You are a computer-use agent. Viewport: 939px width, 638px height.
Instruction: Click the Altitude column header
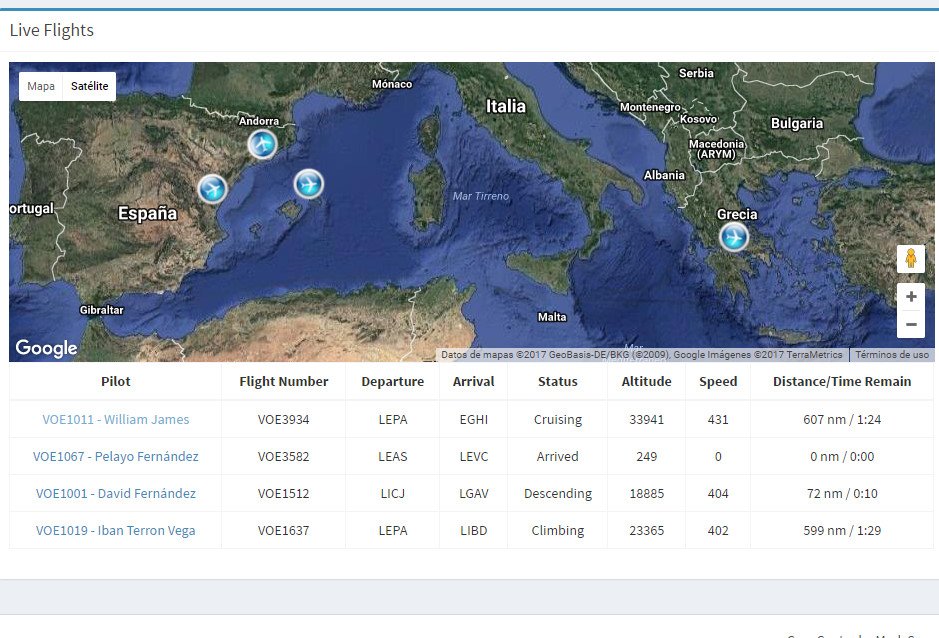tap(647, 382)
